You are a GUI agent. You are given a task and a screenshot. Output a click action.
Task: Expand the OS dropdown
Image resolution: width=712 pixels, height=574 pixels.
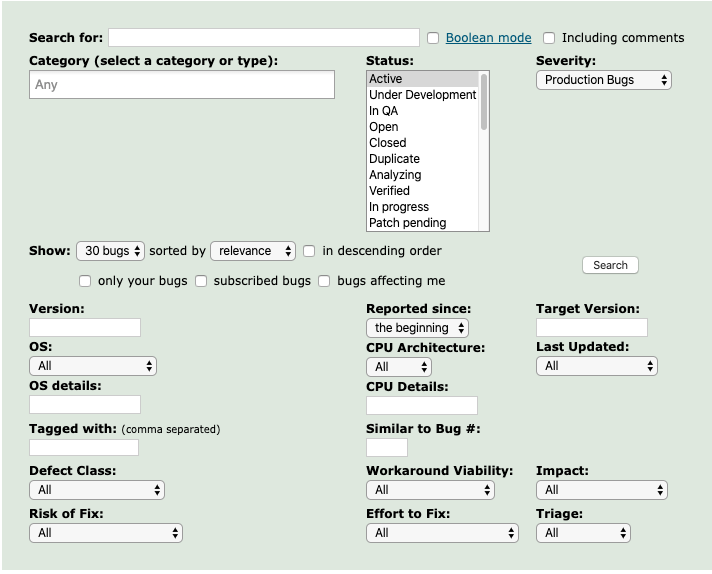coord(93,366)
